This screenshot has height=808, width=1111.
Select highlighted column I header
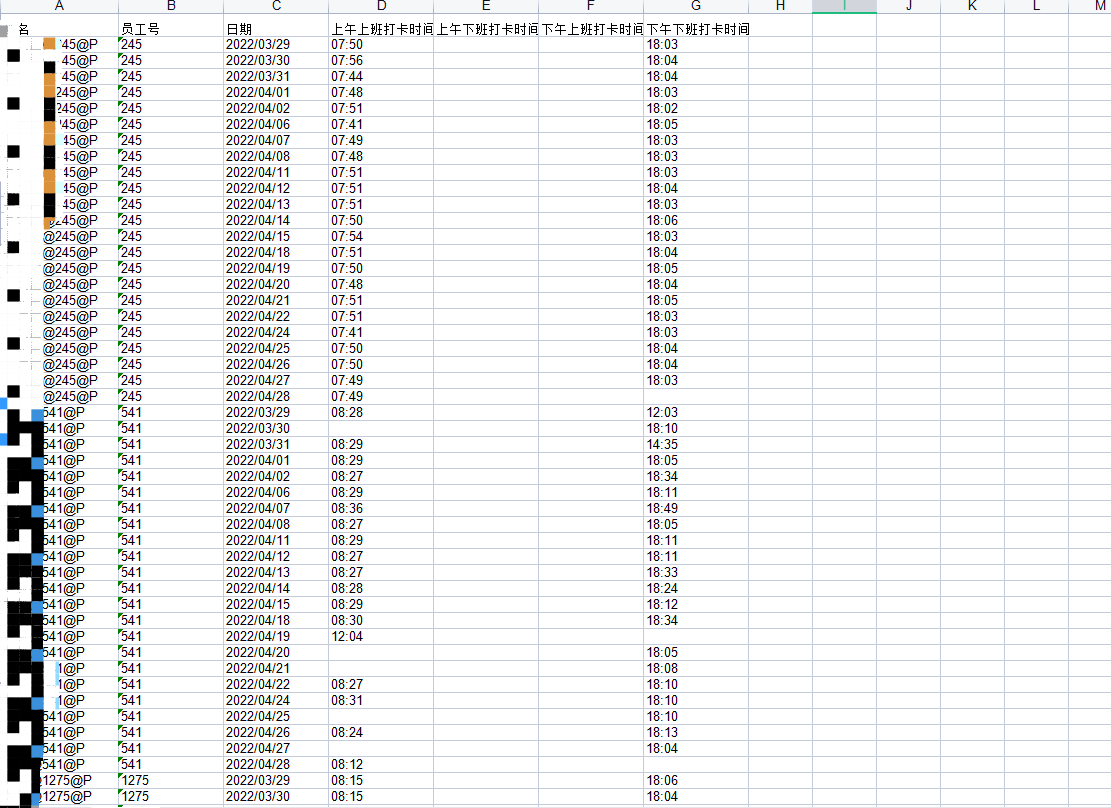click(845, 6)
